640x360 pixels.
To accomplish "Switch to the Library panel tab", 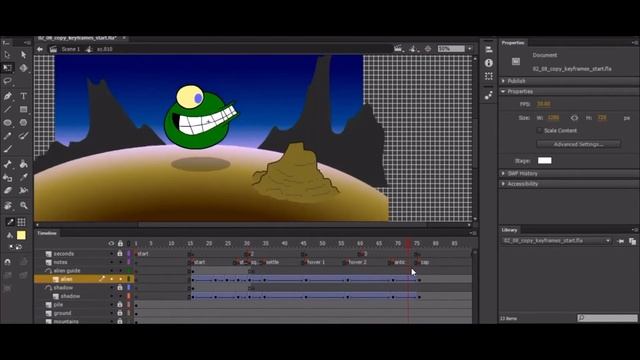I will click(509, 230).
